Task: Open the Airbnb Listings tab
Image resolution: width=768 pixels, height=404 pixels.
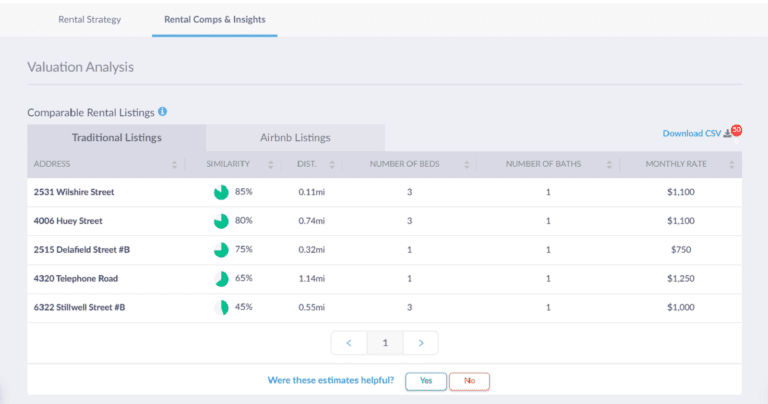Action: tap(295, 138)
